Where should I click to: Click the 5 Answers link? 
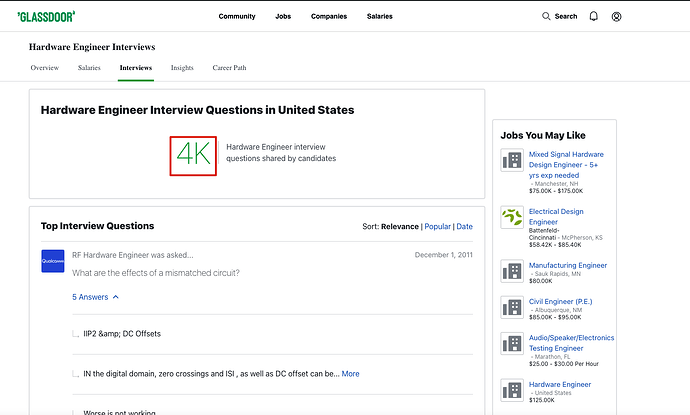(90, 297)
